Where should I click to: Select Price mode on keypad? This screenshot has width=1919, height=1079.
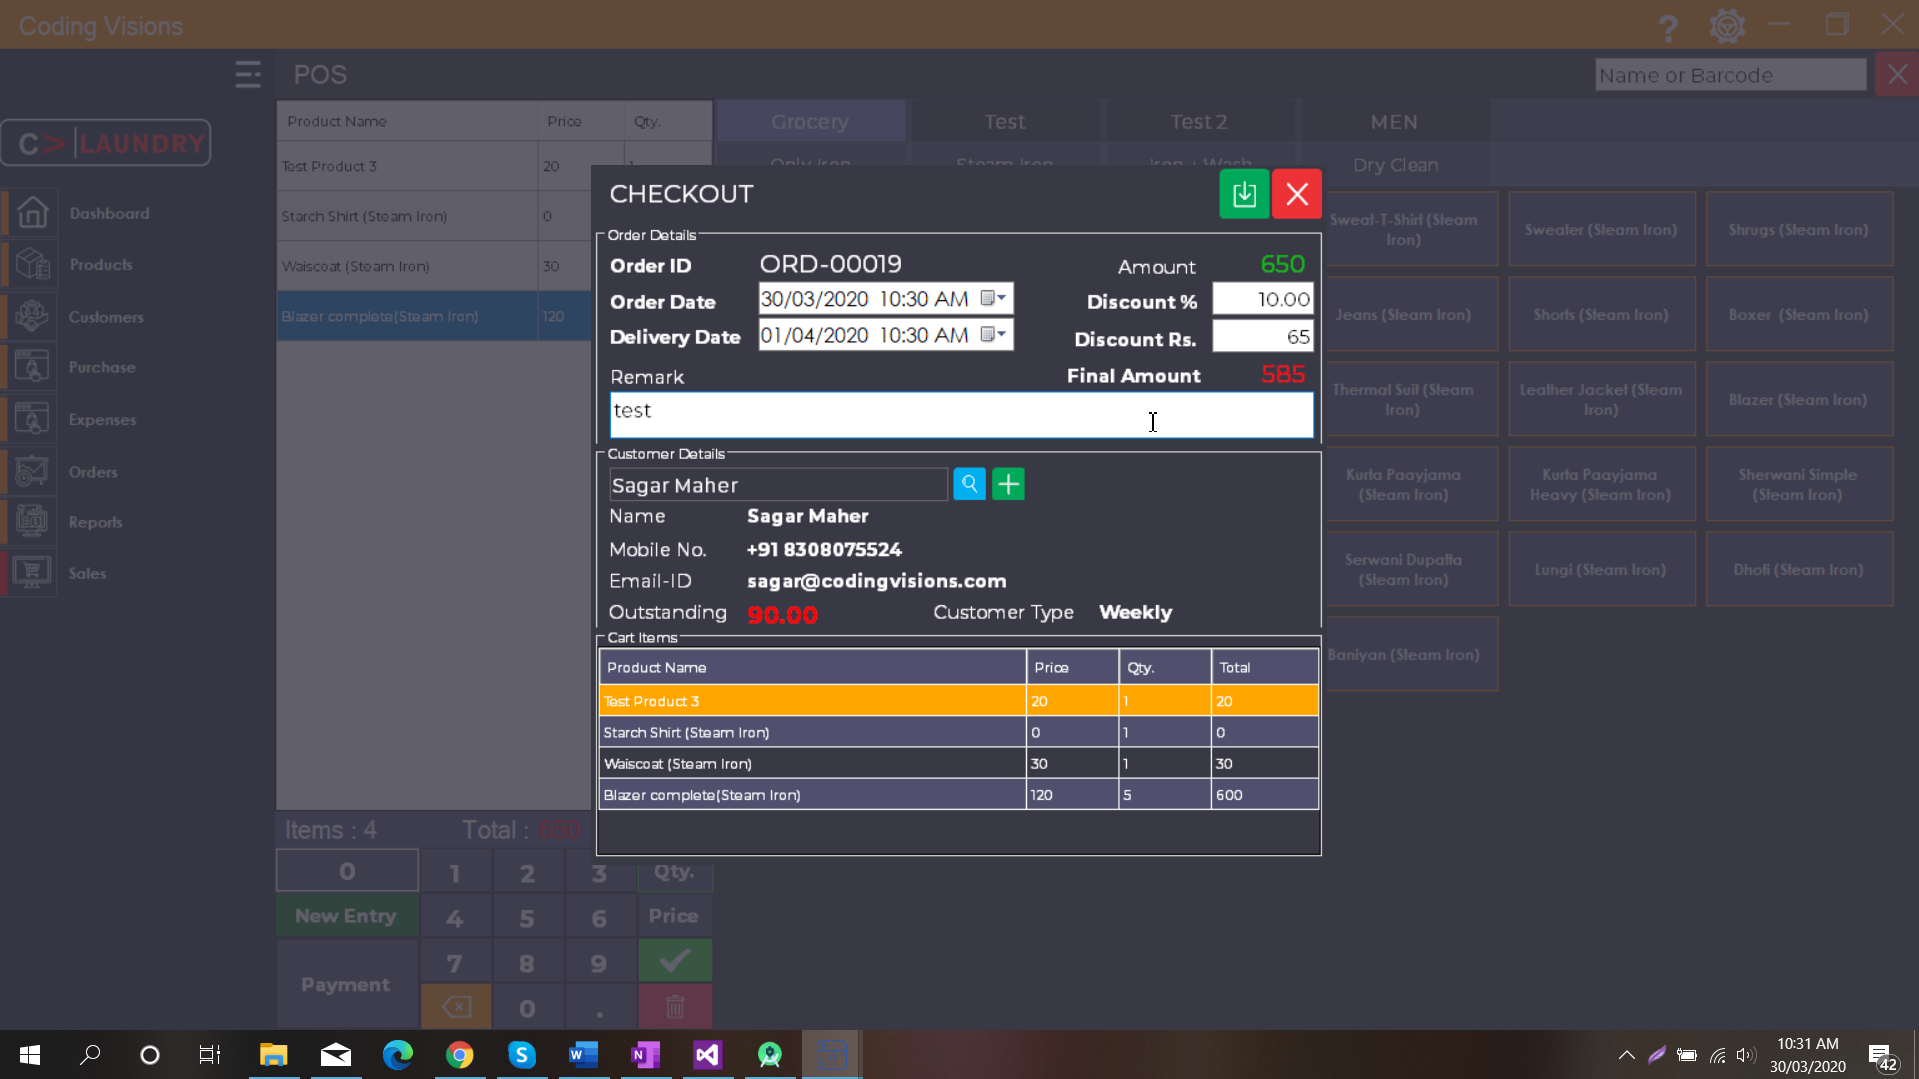tap(674, 916)
